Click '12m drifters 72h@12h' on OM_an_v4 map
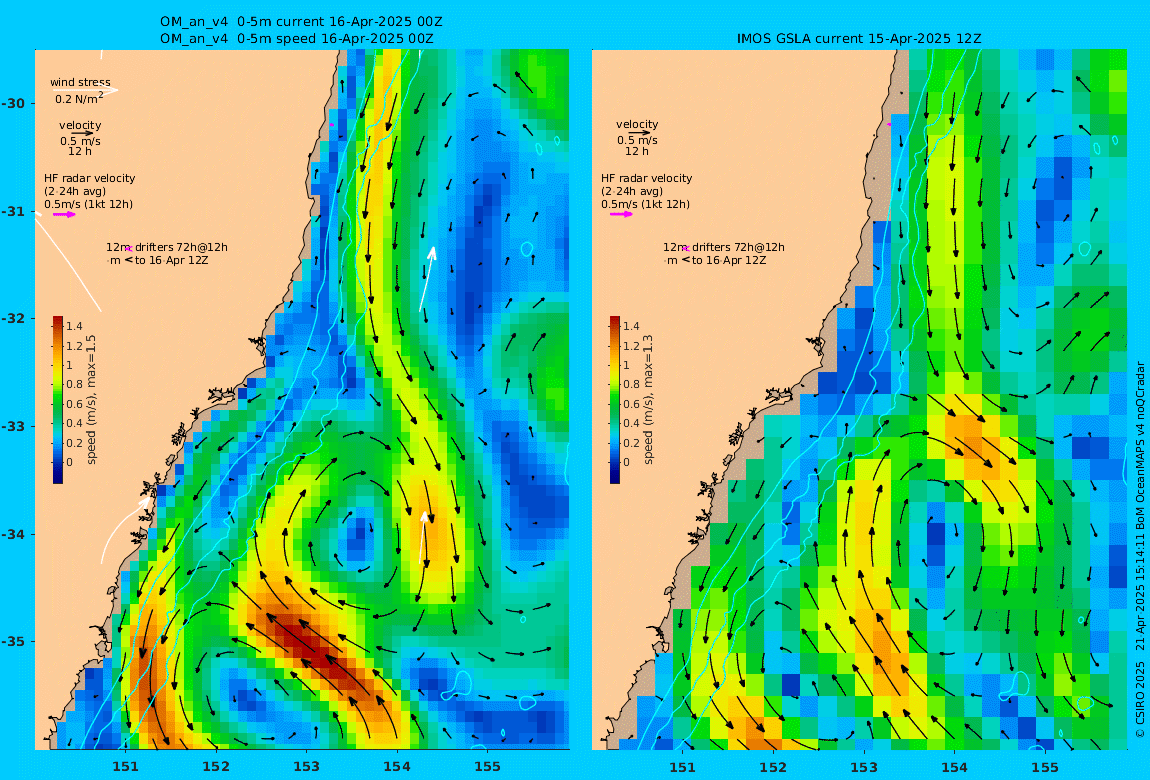The height and width of the screenshot is (780, 1150). click(167, 247)
